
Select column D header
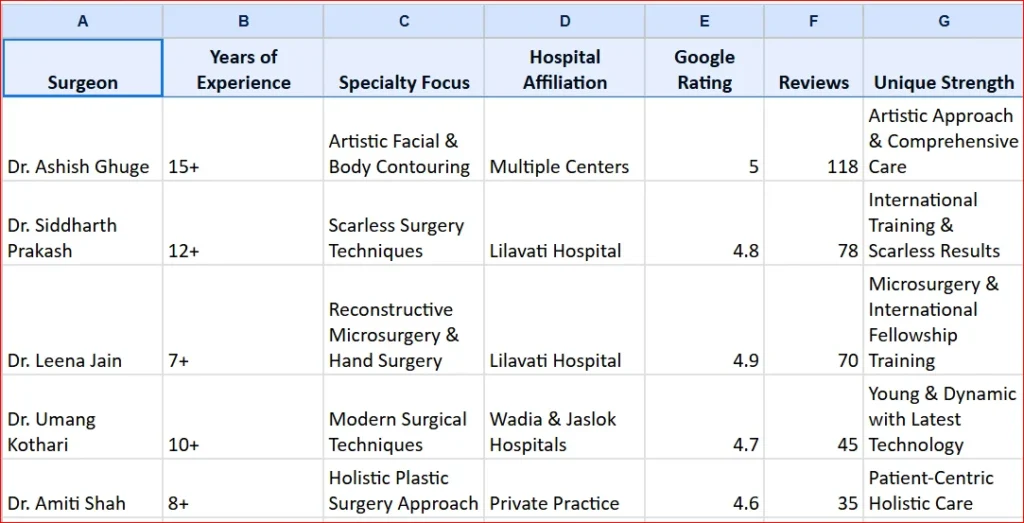(565, 21)
